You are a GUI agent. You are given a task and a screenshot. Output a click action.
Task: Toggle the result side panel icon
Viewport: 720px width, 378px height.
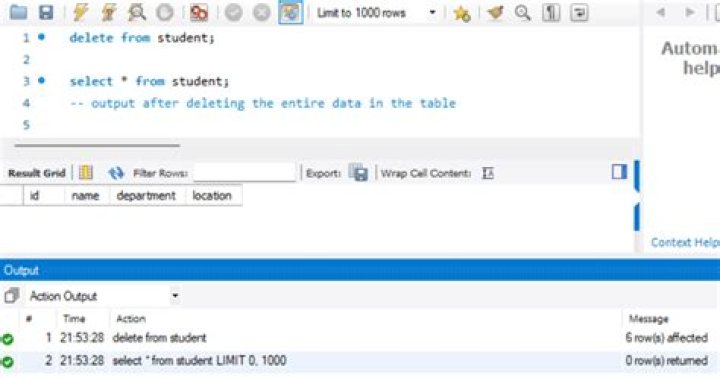click(619, 172)
